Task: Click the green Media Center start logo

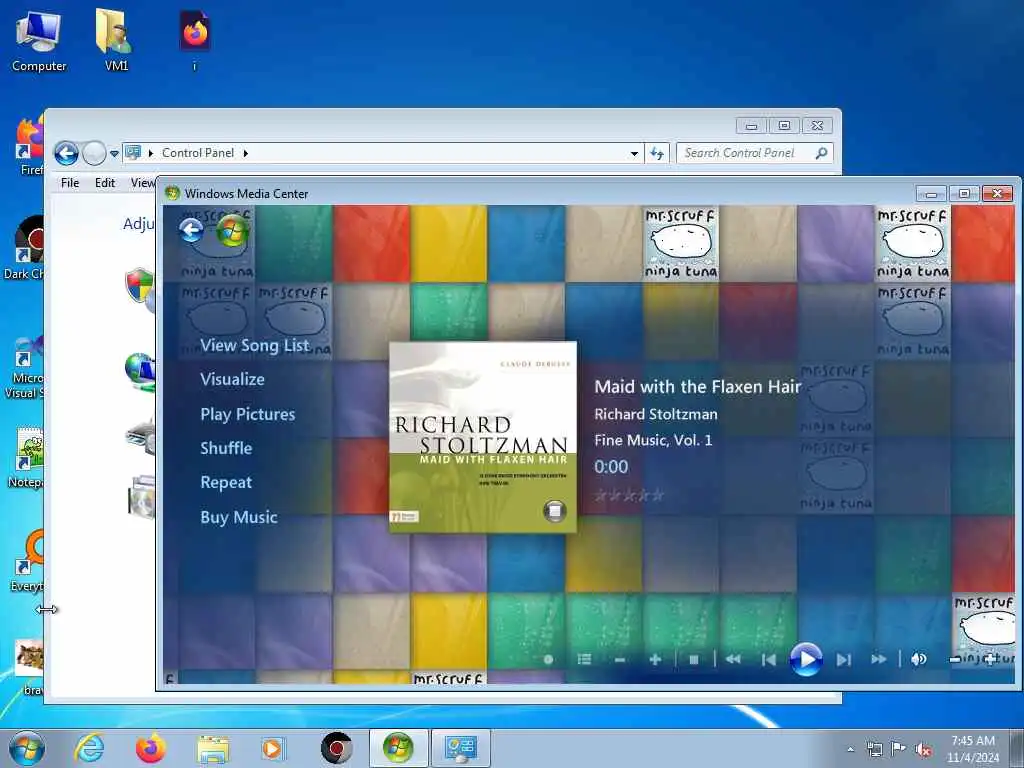Action: click(232, 231)
